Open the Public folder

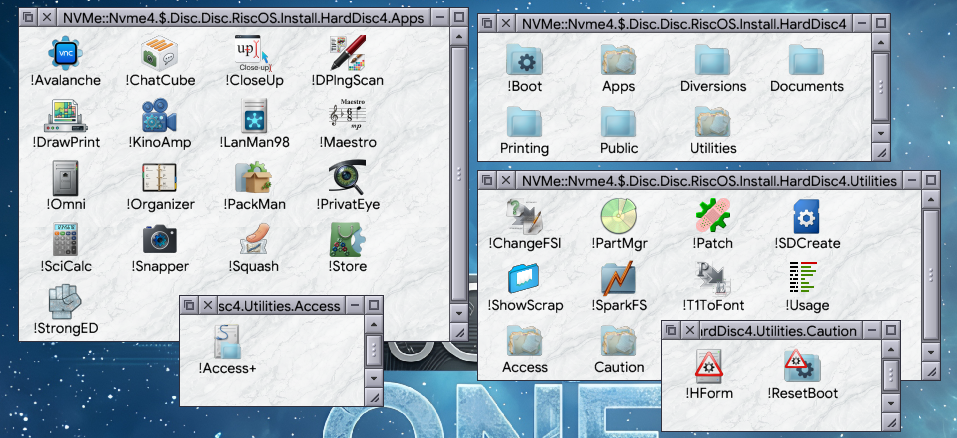coord(618,122)
